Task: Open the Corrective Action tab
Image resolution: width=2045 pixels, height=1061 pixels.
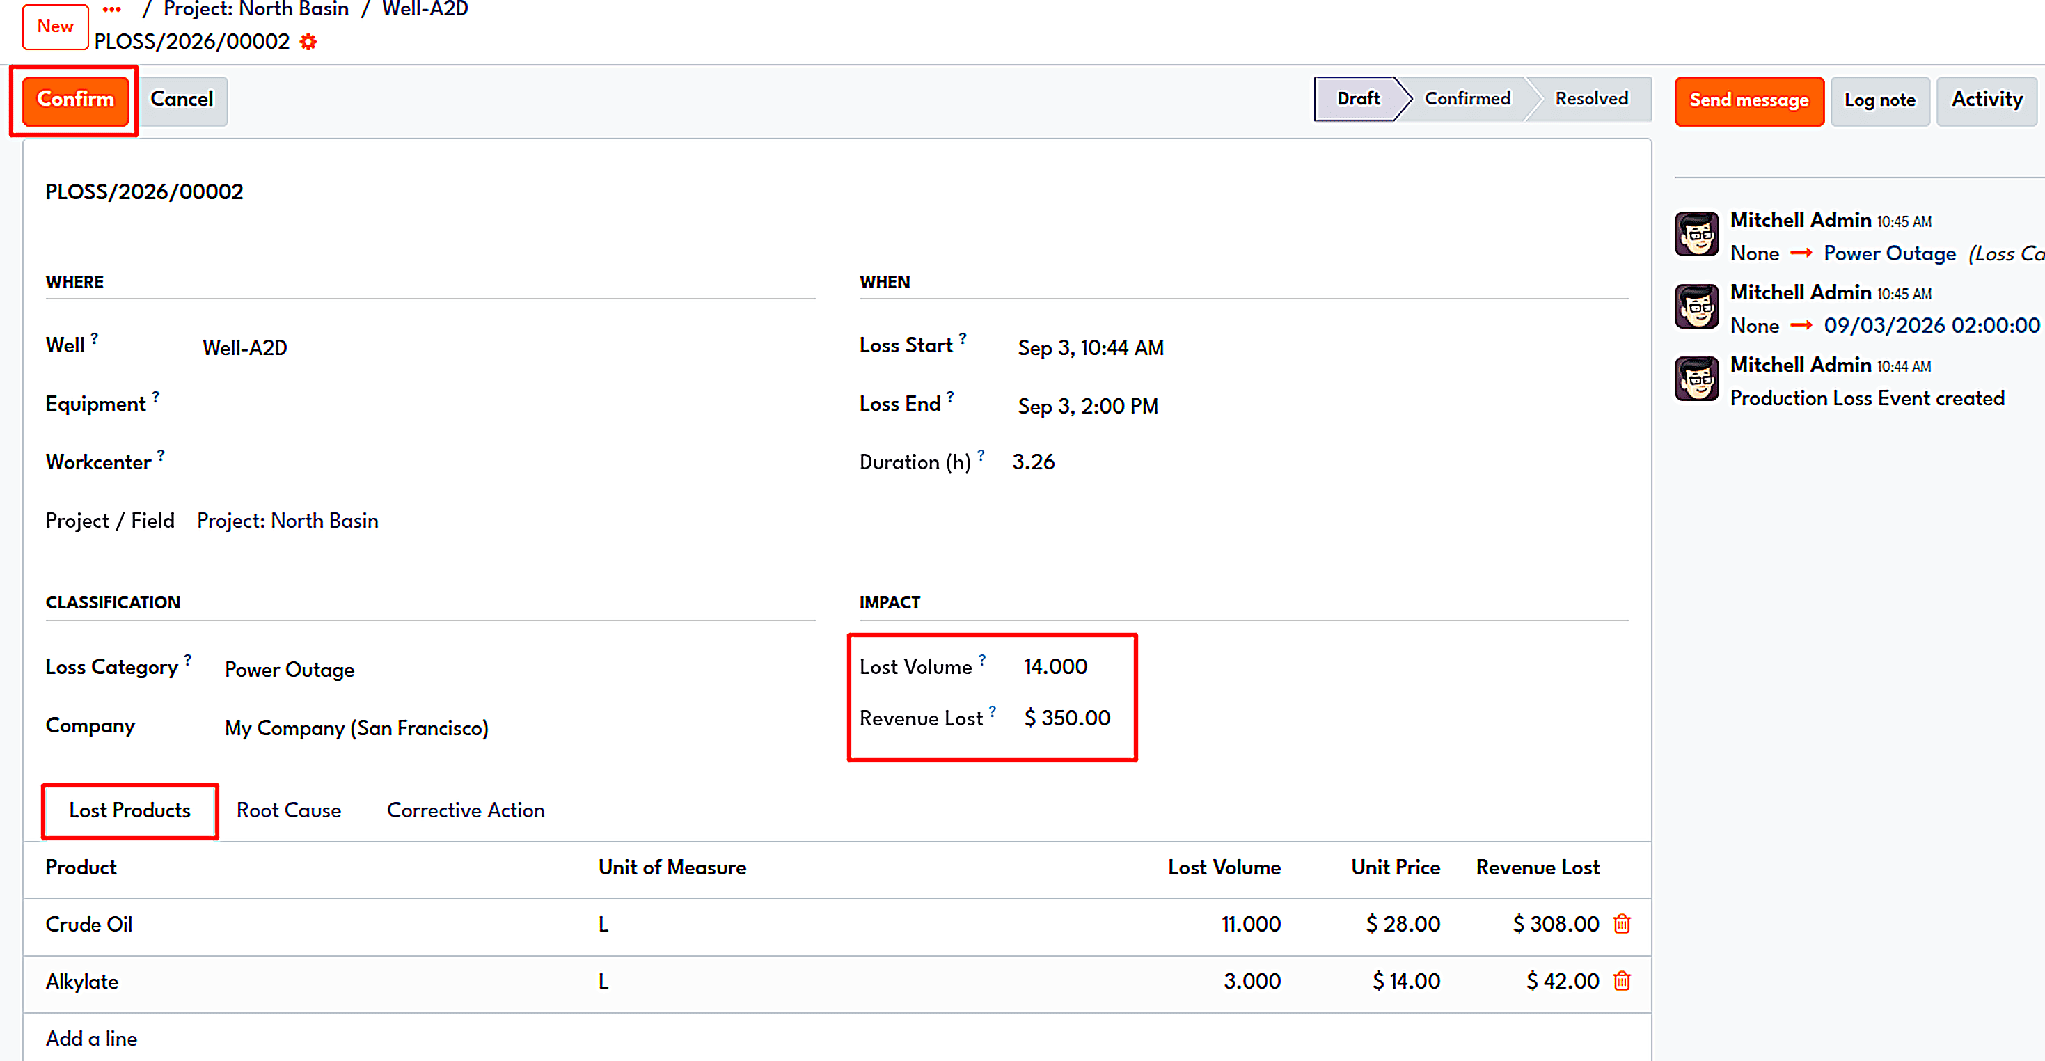Action: click(466, 811)
